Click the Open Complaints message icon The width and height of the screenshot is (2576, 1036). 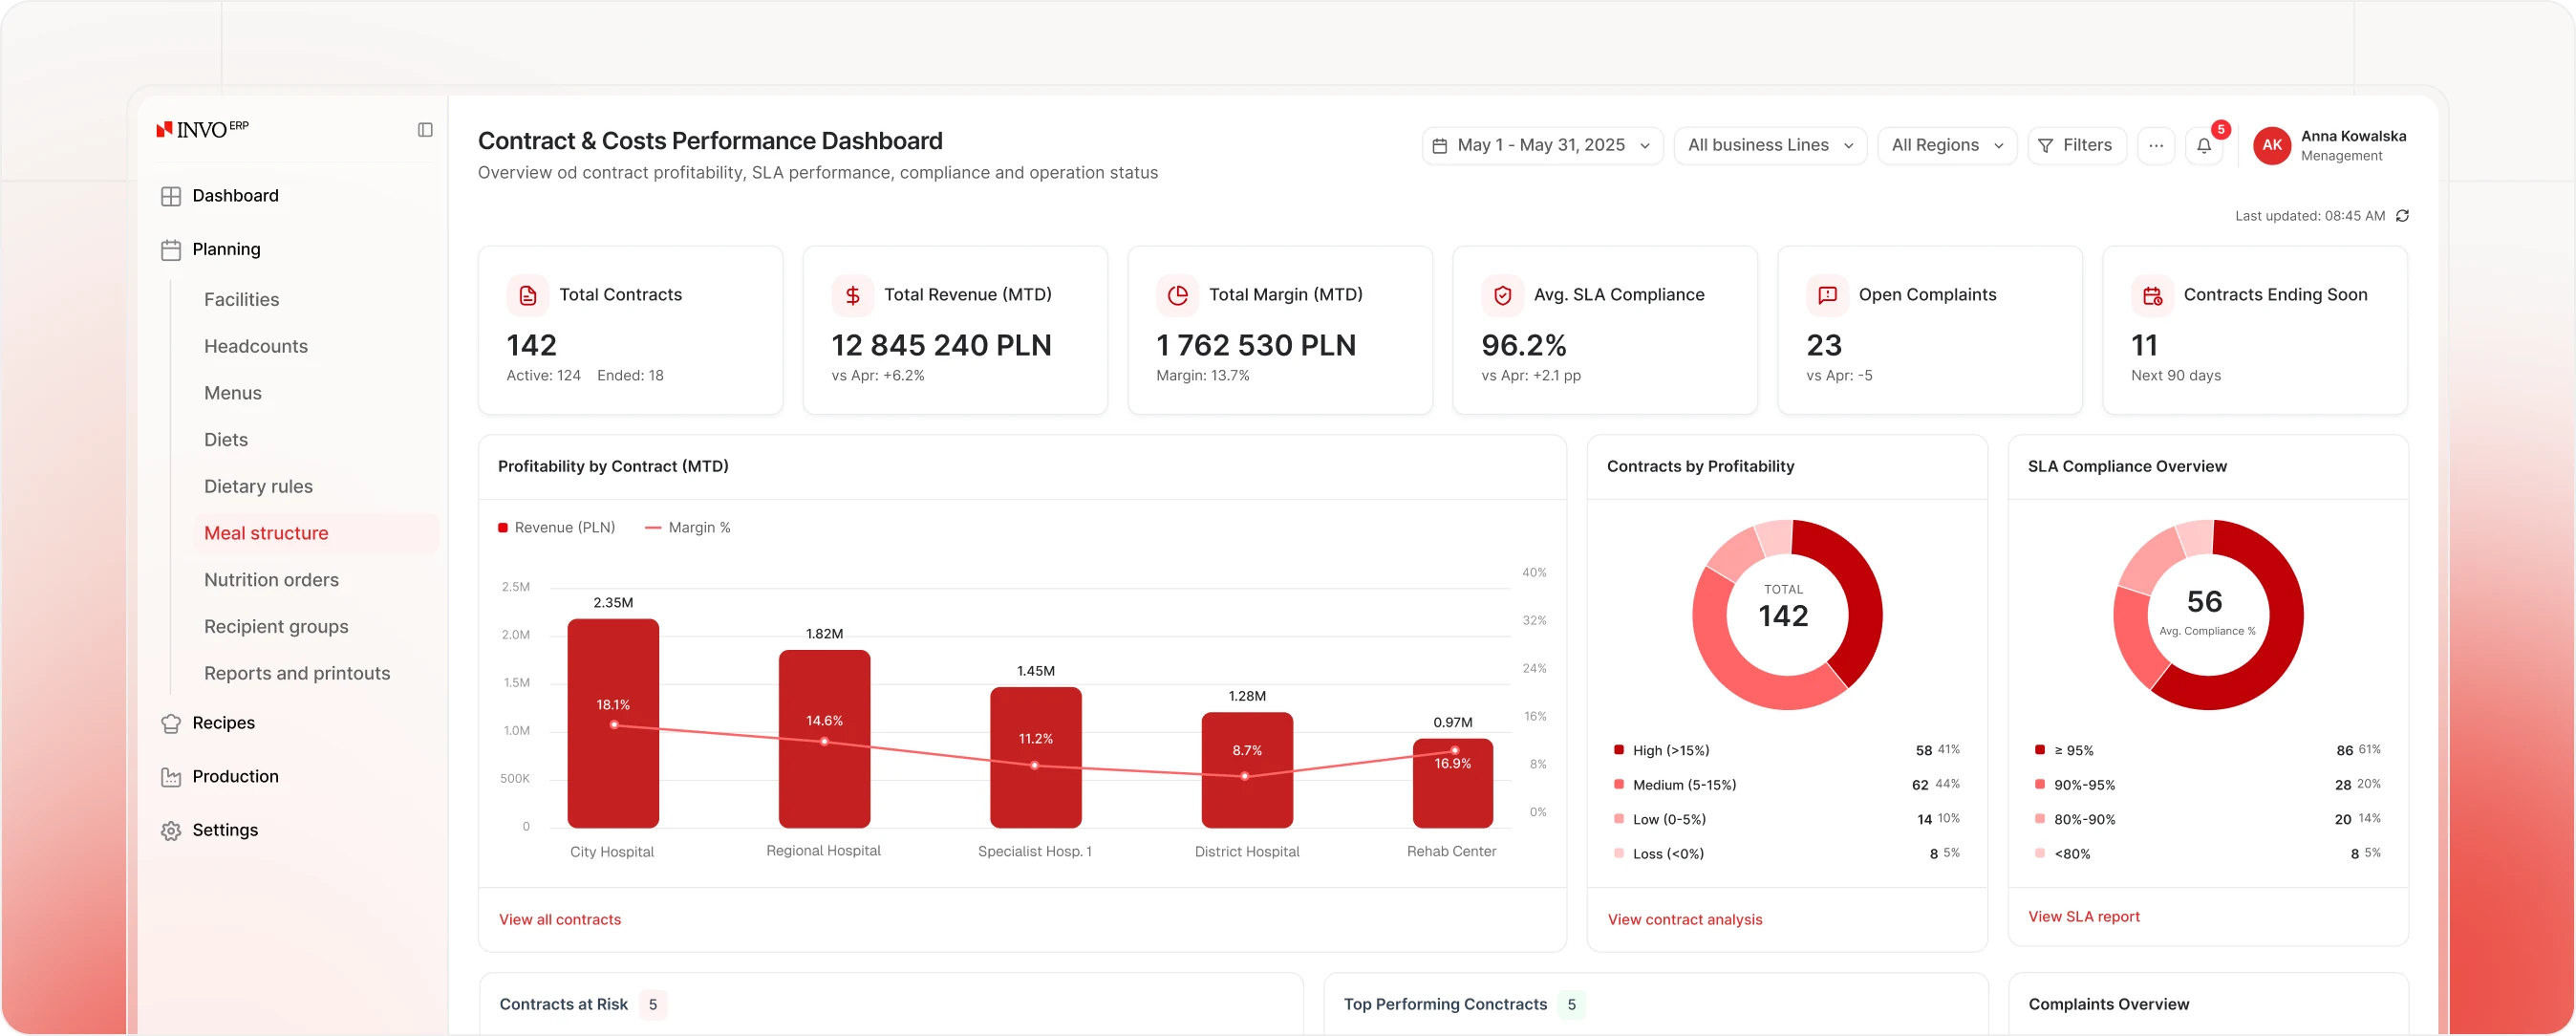tap(1827, 295)
